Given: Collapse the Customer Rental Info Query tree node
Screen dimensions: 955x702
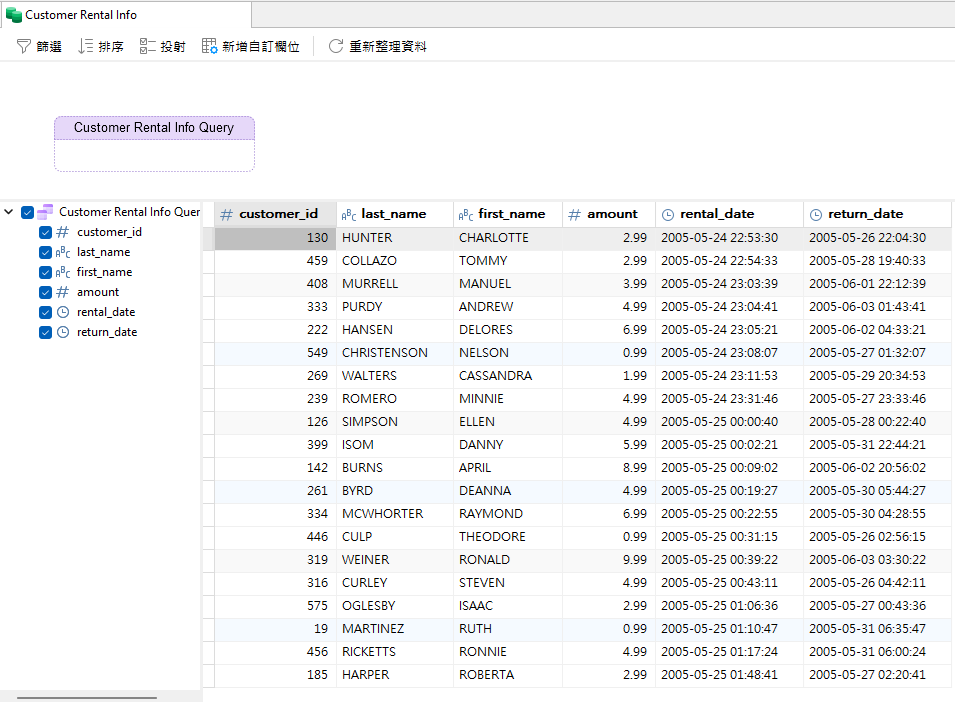Looking at the screenshot, I should point(9,211).
